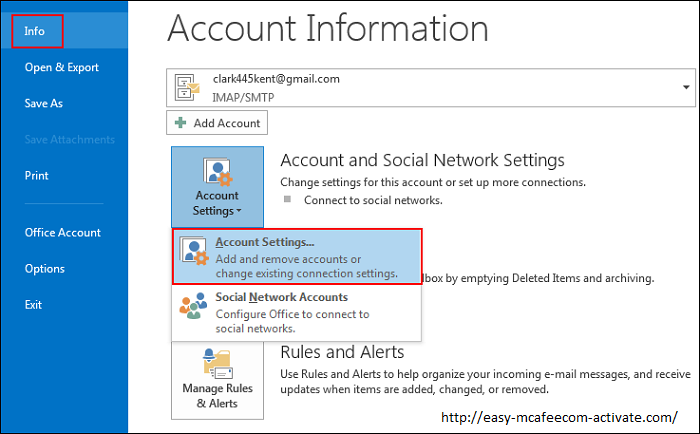Choose Social Network Accounts menu entry
The height and width of the screenshot is (434, 700).
point(296,312)
